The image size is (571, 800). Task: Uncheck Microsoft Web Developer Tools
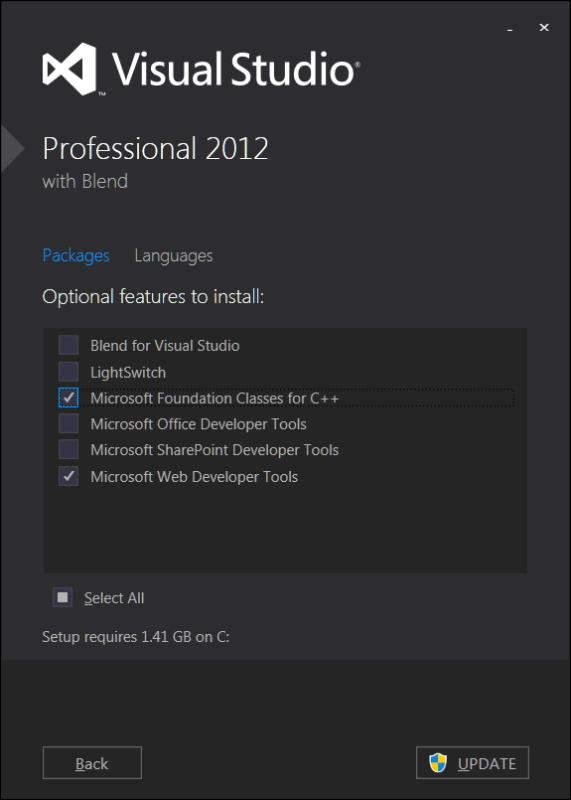point(68,476)
